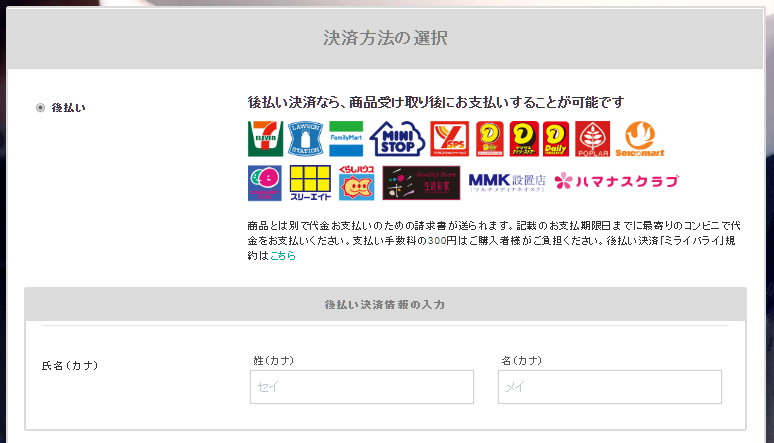Screen dimensions: 774x443
Task: Click the くらしハウス sun logo
Action: (356, 183)
